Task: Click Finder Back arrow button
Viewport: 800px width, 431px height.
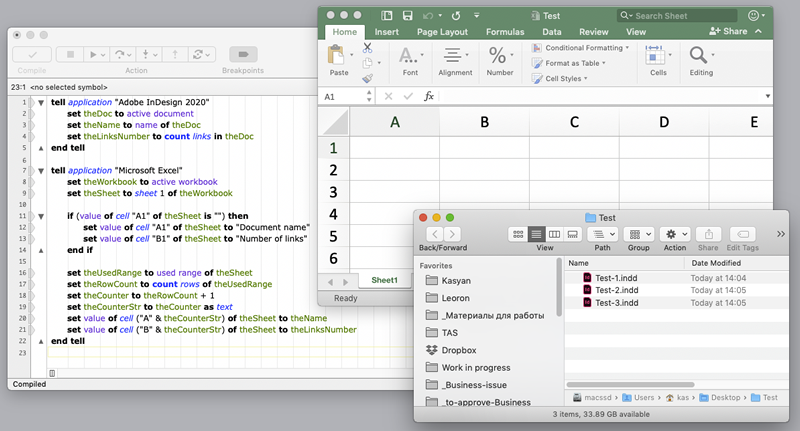Action: click(x=435, y=234)
